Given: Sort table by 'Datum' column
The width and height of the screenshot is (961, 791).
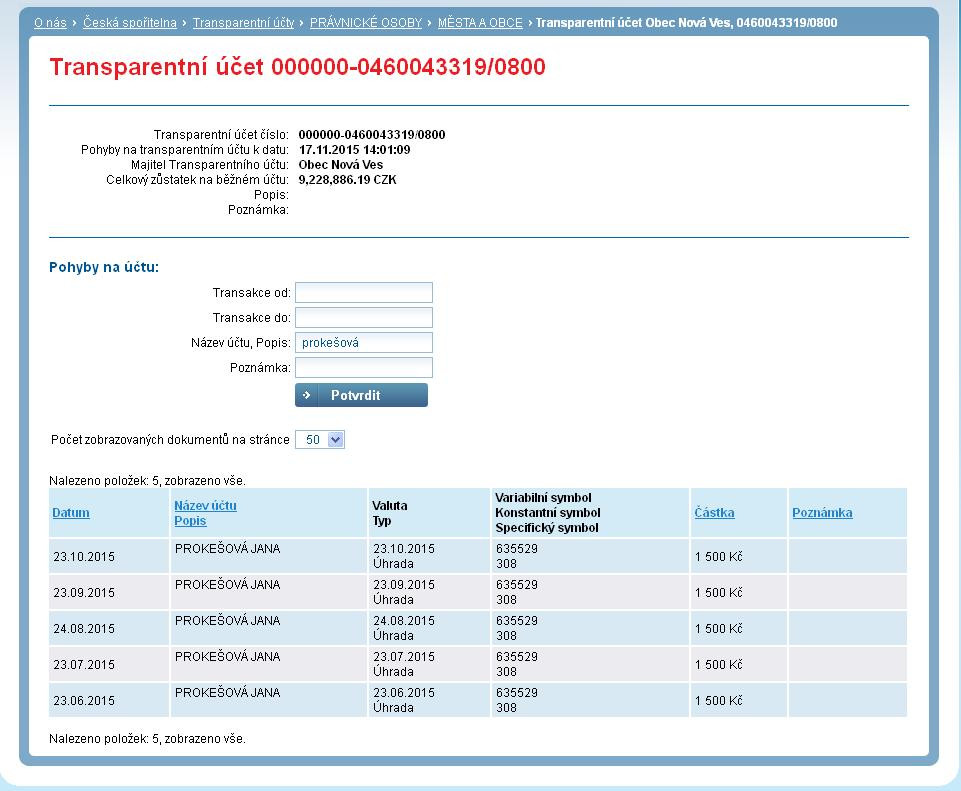Looking at the screenshot, I should click(x=71, y=513).
